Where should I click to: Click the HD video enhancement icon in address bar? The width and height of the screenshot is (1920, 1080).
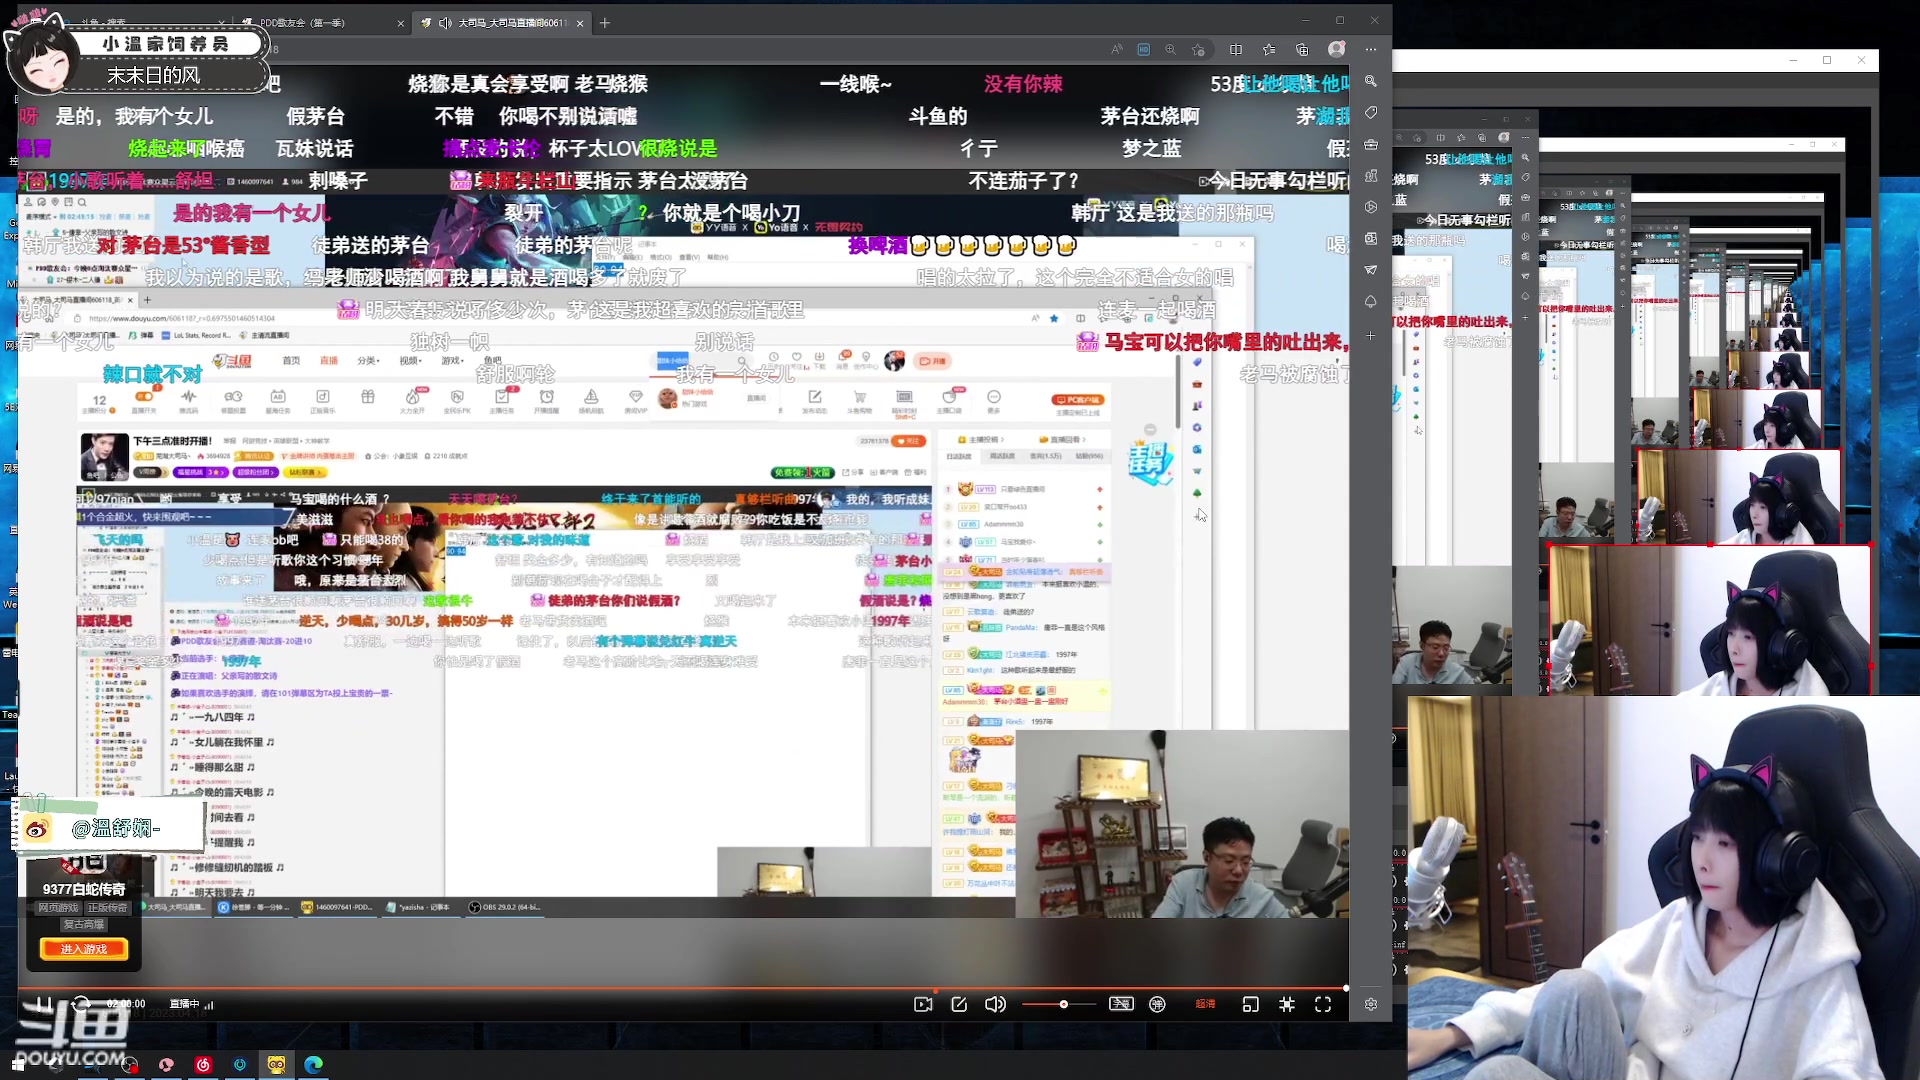click(x=1144, y=49)
